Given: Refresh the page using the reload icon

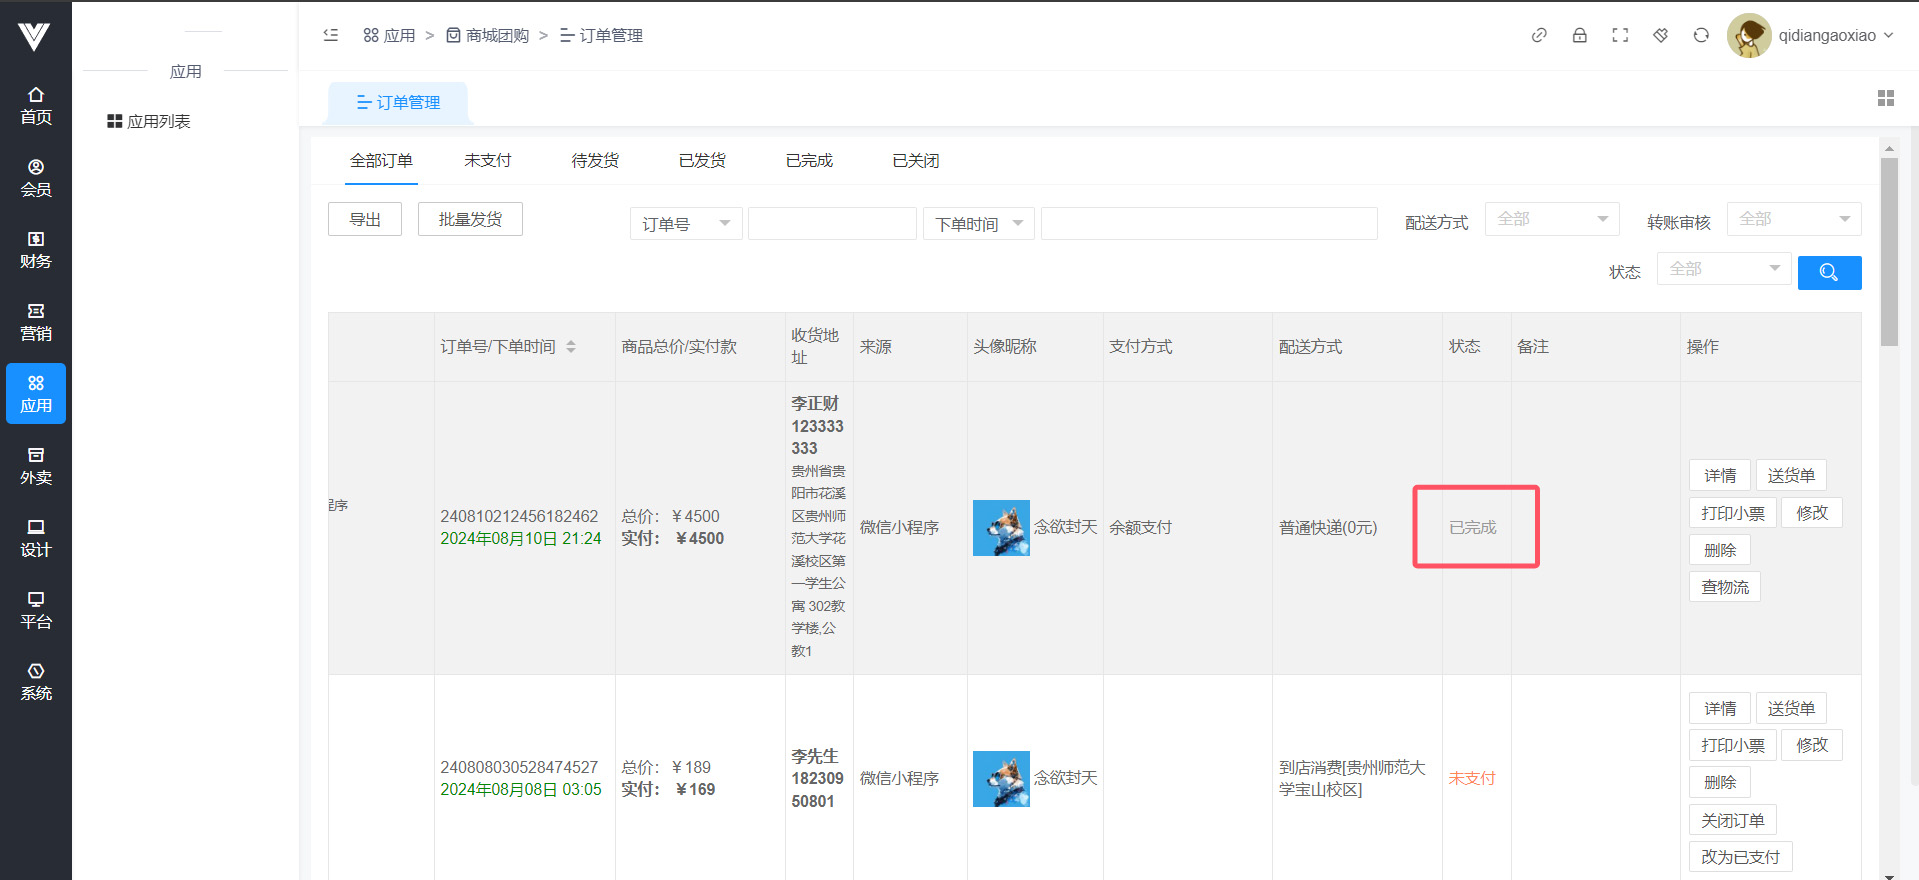Looking at the screenshot, I should (x=1701, y=35).
